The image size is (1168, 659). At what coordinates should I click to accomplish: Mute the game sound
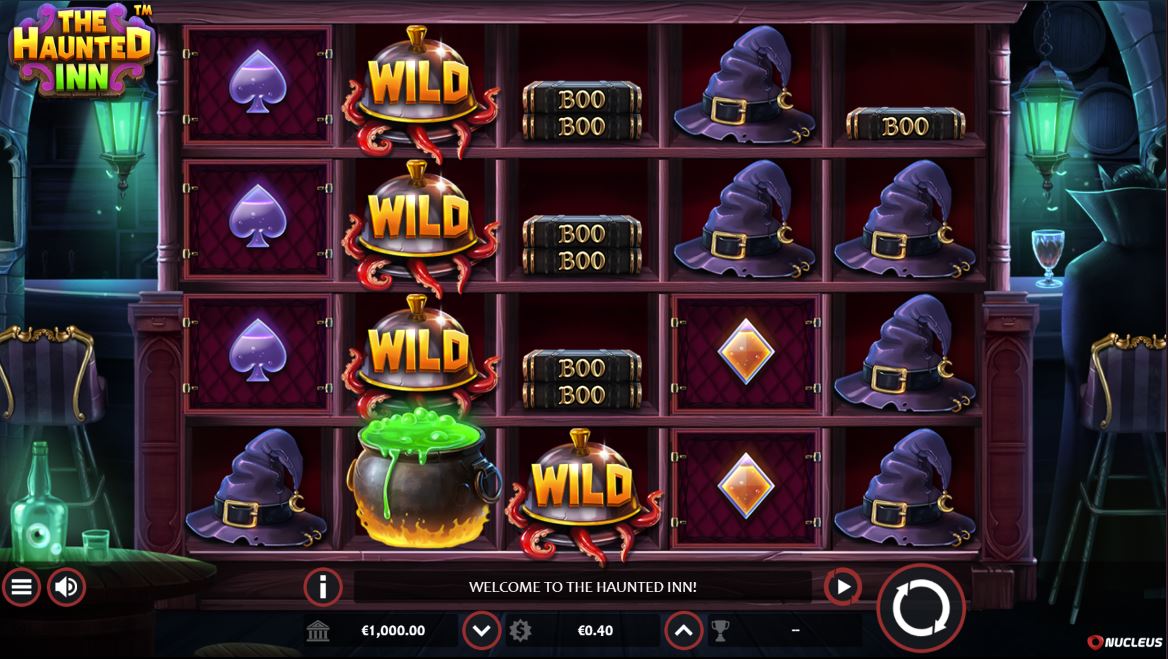pos(66,588)
